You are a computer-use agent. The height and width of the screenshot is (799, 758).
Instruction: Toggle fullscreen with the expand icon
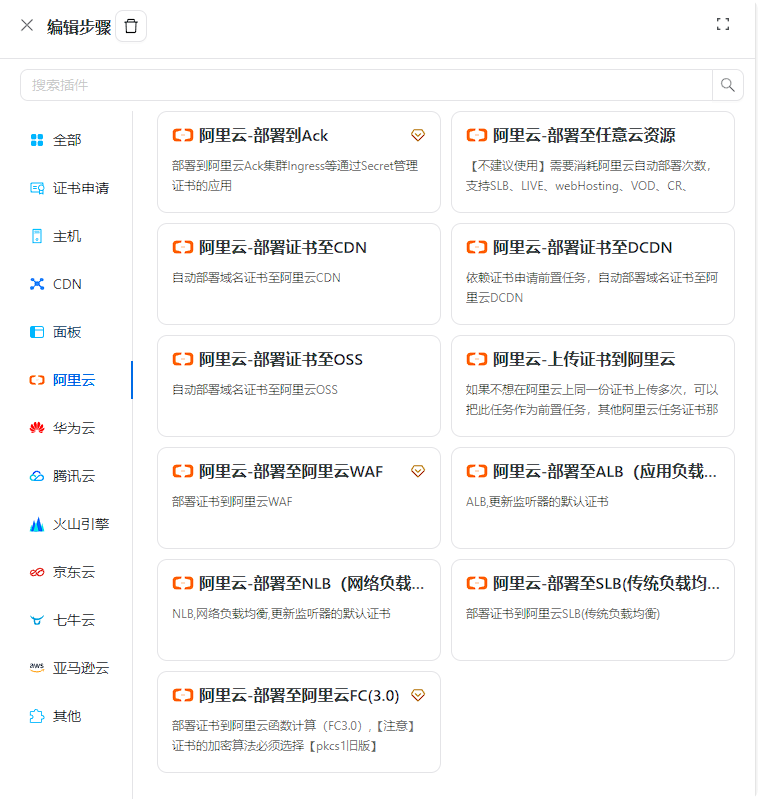722,24
